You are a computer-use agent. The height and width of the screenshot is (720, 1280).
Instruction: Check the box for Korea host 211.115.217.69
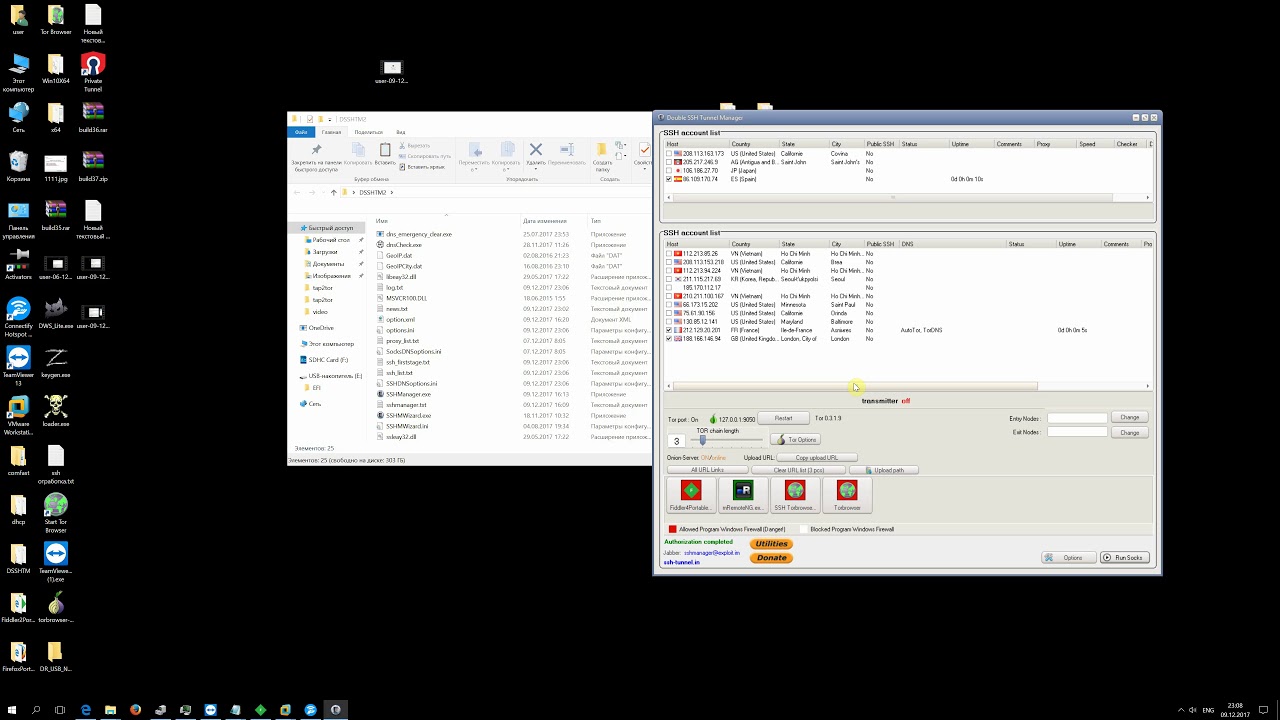pos(669,279)
